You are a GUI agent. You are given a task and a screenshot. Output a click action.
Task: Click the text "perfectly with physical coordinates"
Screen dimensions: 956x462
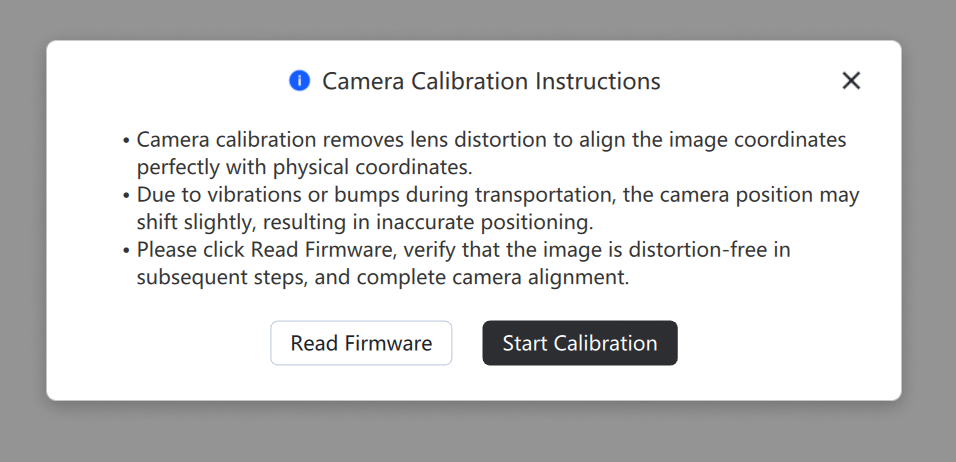coord(304,167)
